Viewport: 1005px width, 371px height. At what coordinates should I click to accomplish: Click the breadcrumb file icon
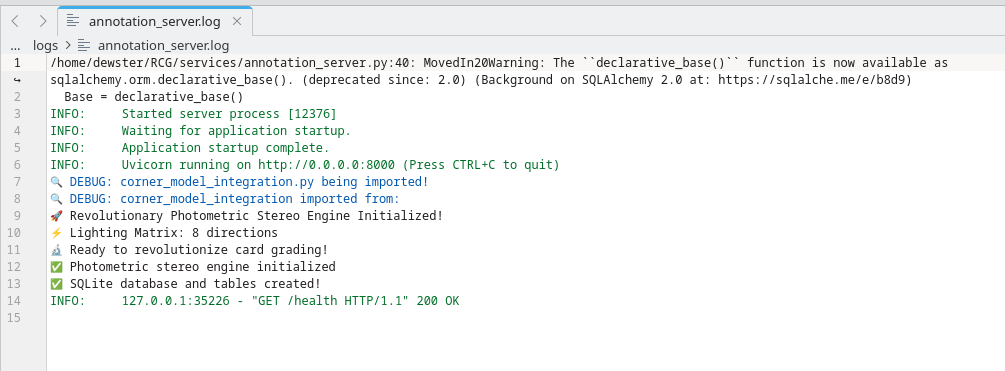(x=85, y=46)
